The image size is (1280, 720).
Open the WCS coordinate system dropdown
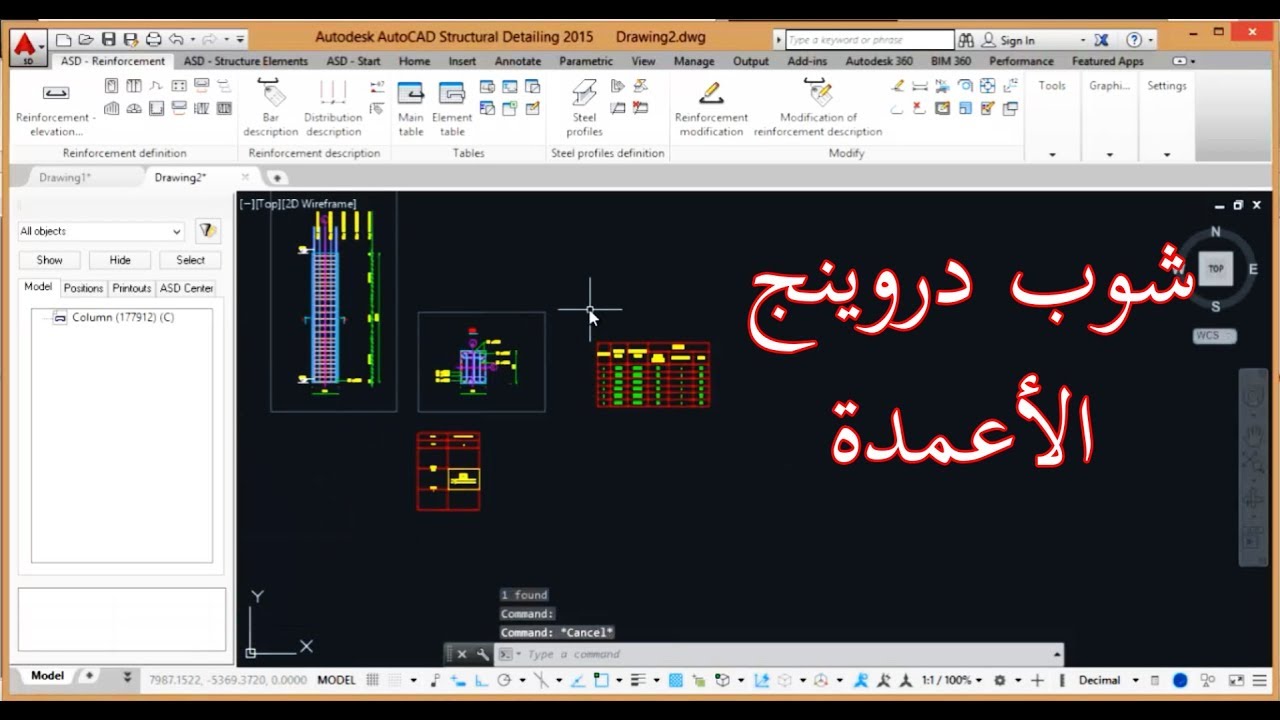pos(1215,336)
